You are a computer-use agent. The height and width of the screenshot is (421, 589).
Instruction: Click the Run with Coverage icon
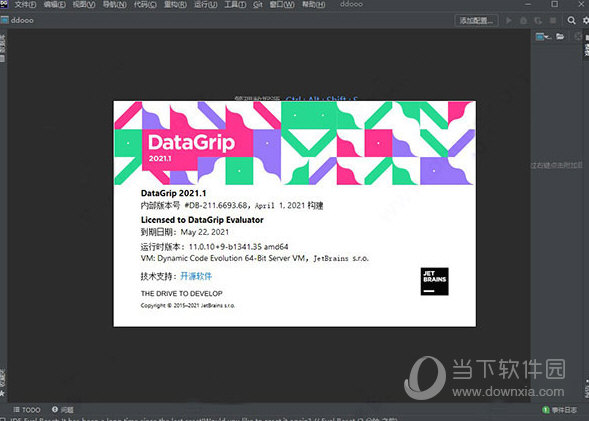538,20
